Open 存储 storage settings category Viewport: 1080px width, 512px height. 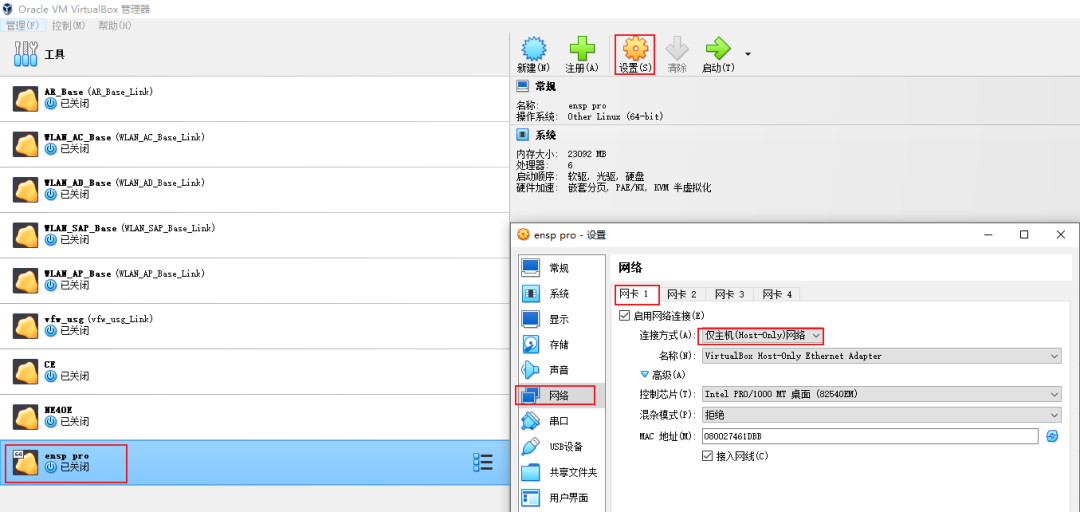[559, 345]
